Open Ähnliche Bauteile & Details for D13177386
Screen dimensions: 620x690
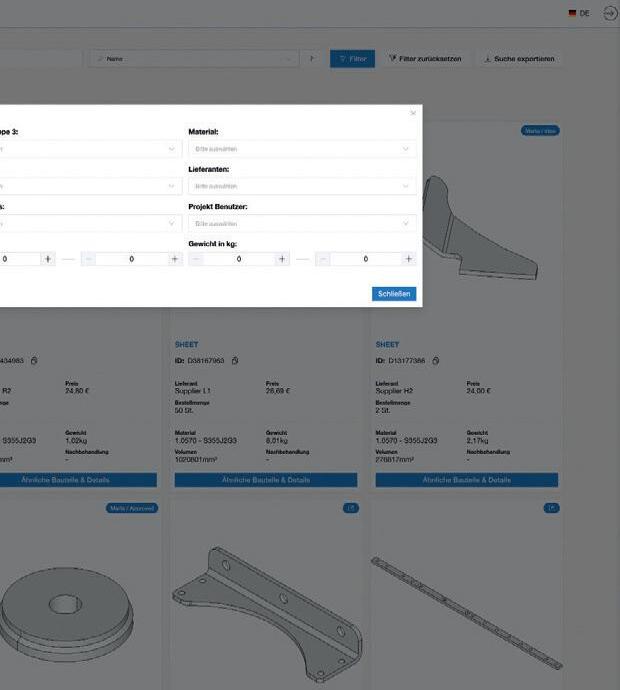point(467,480)
